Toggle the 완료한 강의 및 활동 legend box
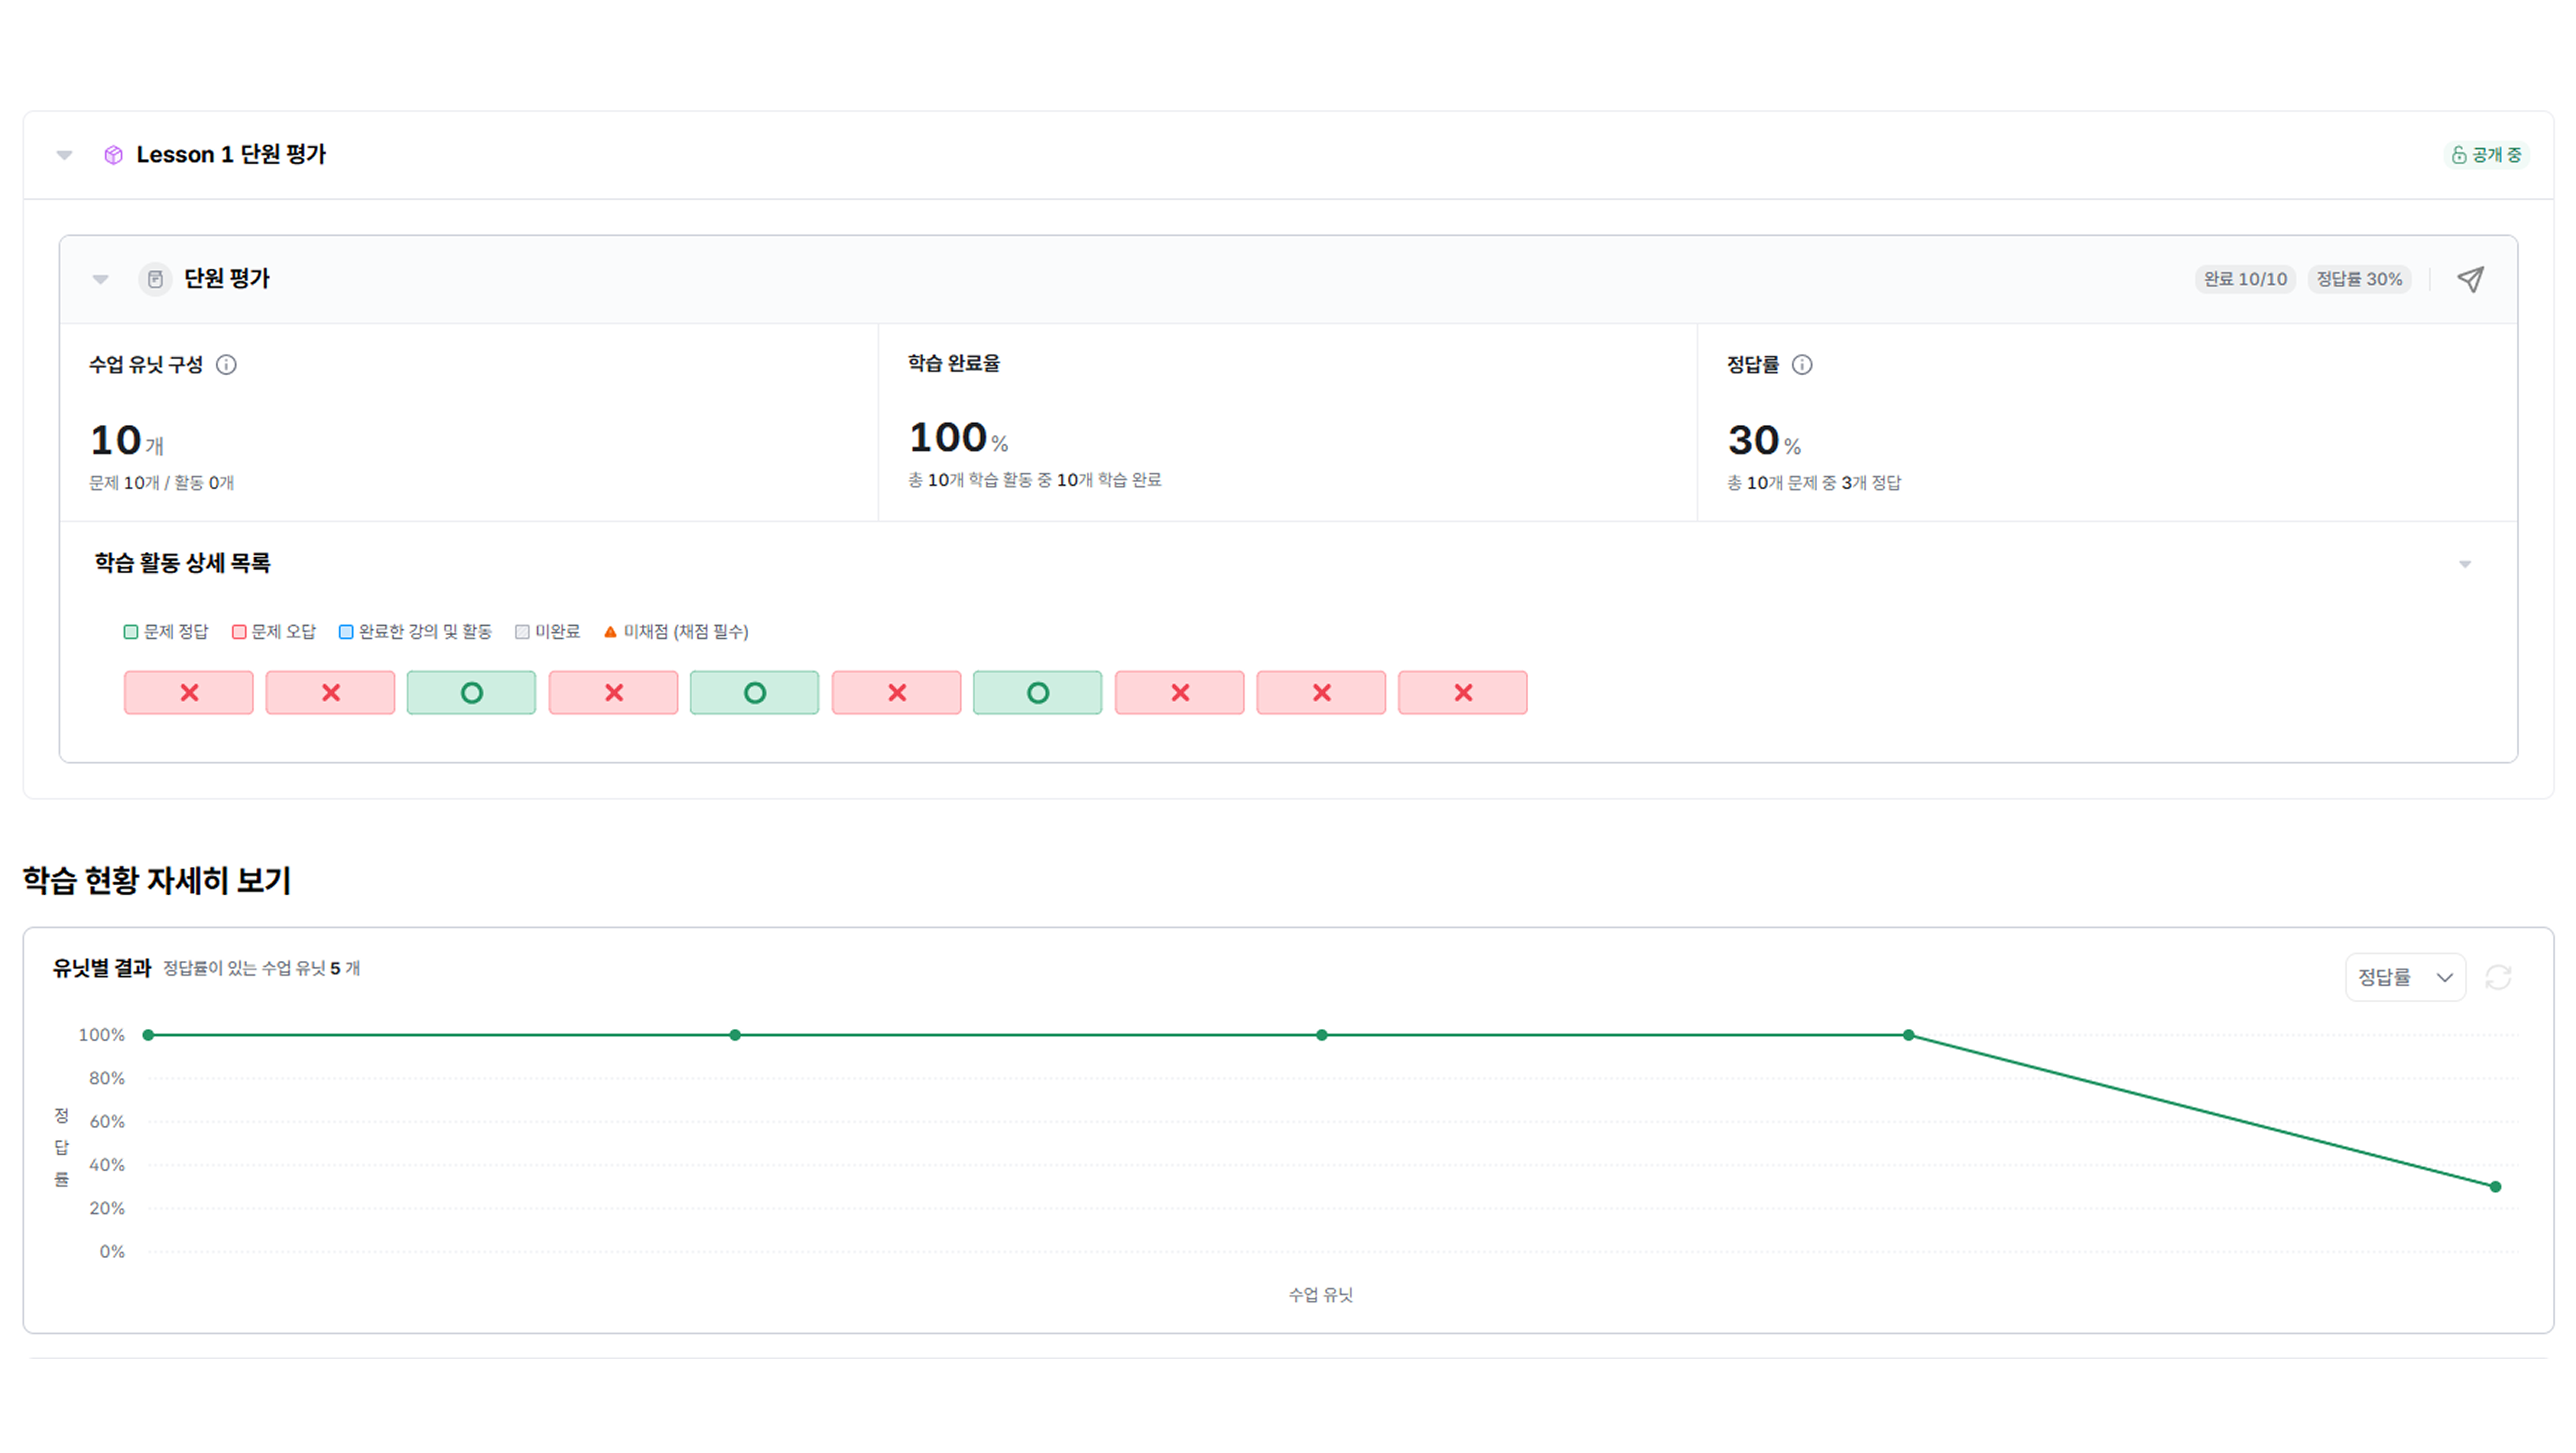2576x1453 pixels. (x=346, y=632)
